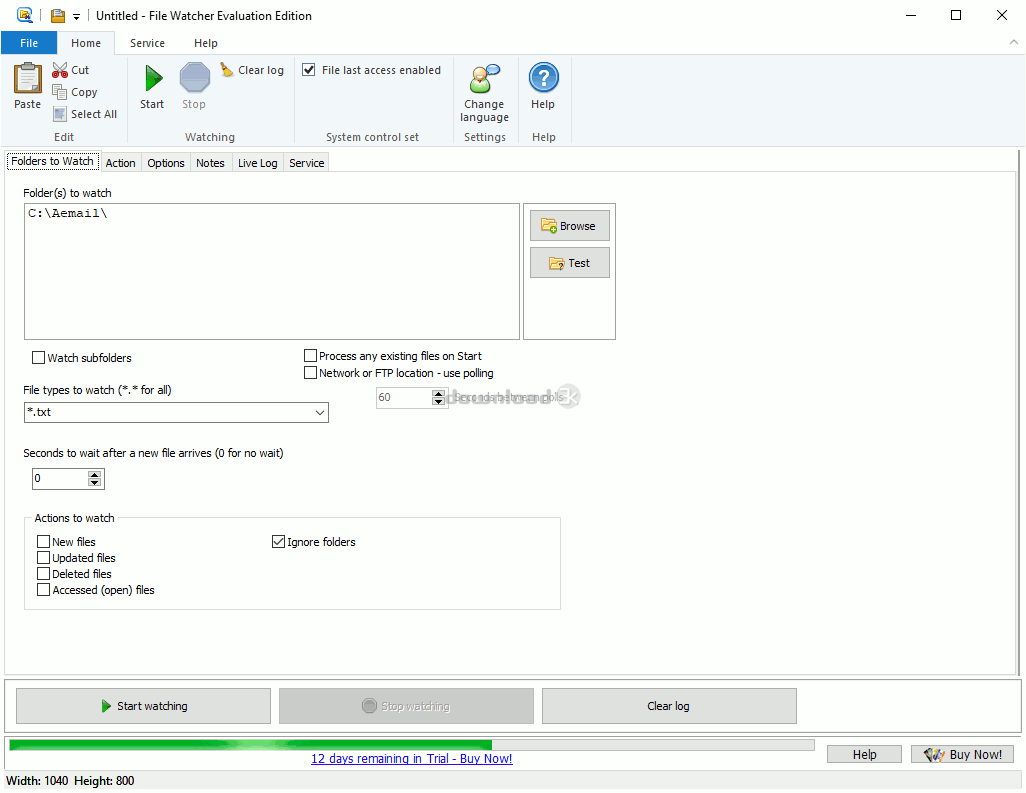Start watching with the ribbon's green Start arrow

coord(153,79)
